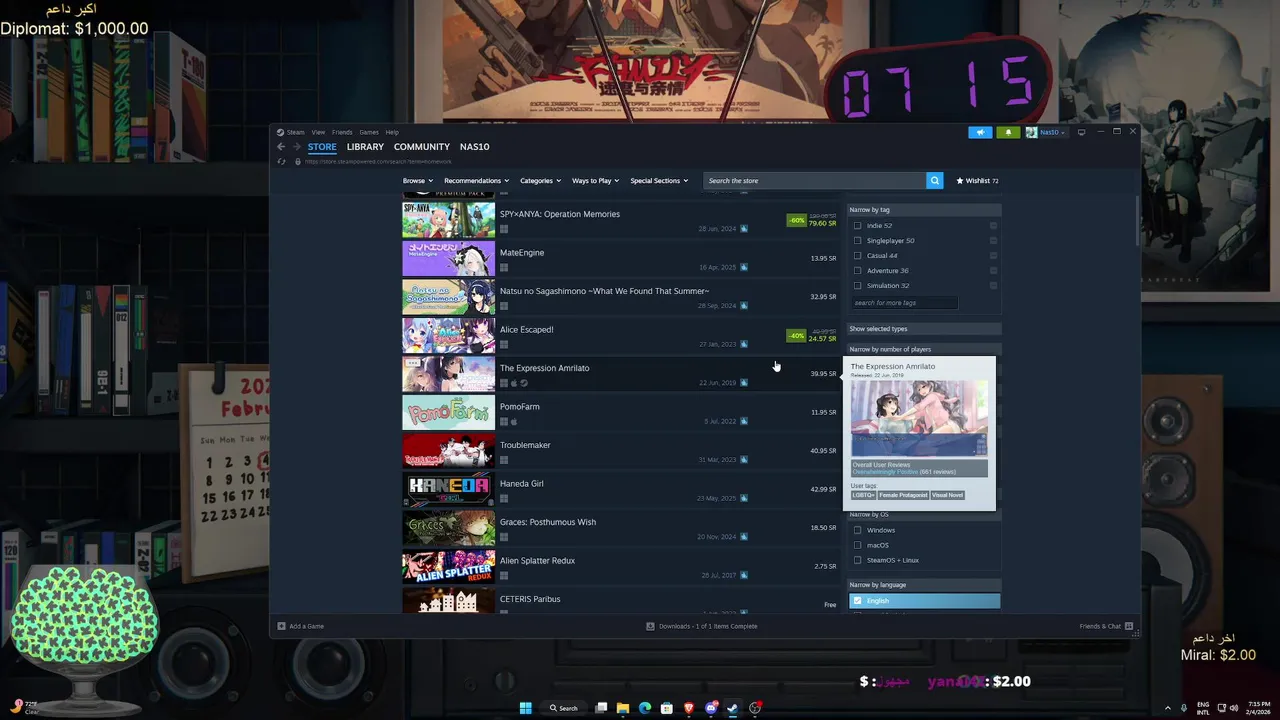Expand the Recommendations dropdown
This screenshot has height=720, width=1280.
476,181
